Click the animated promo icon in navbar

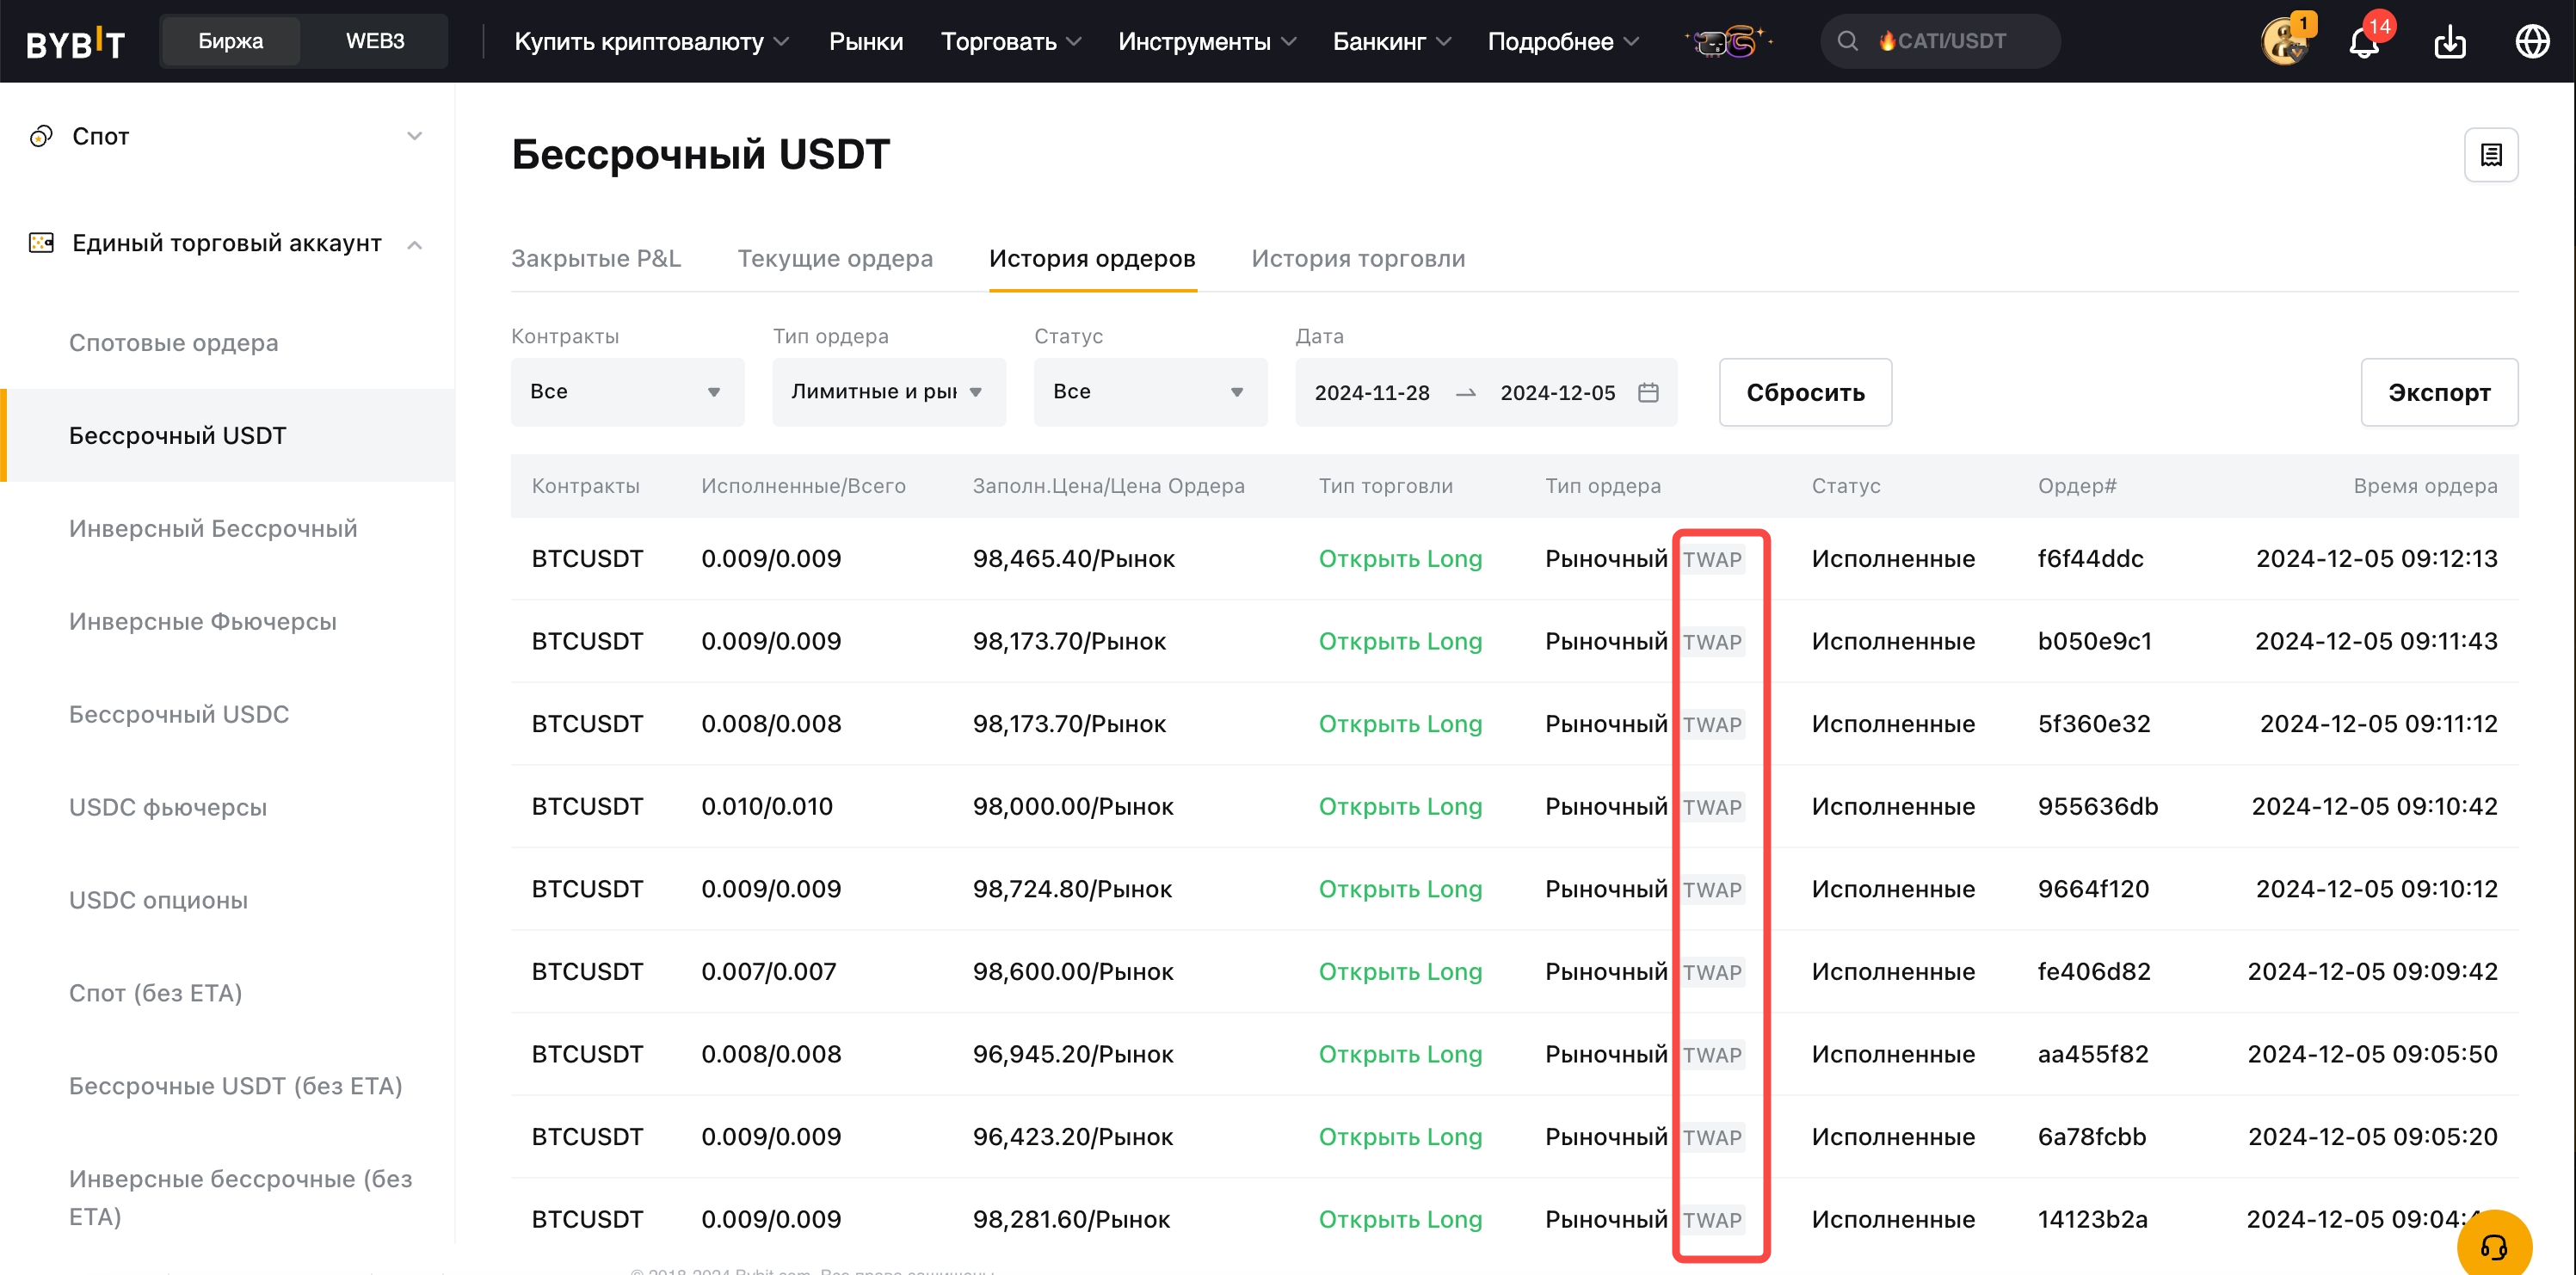[1729, 42]
